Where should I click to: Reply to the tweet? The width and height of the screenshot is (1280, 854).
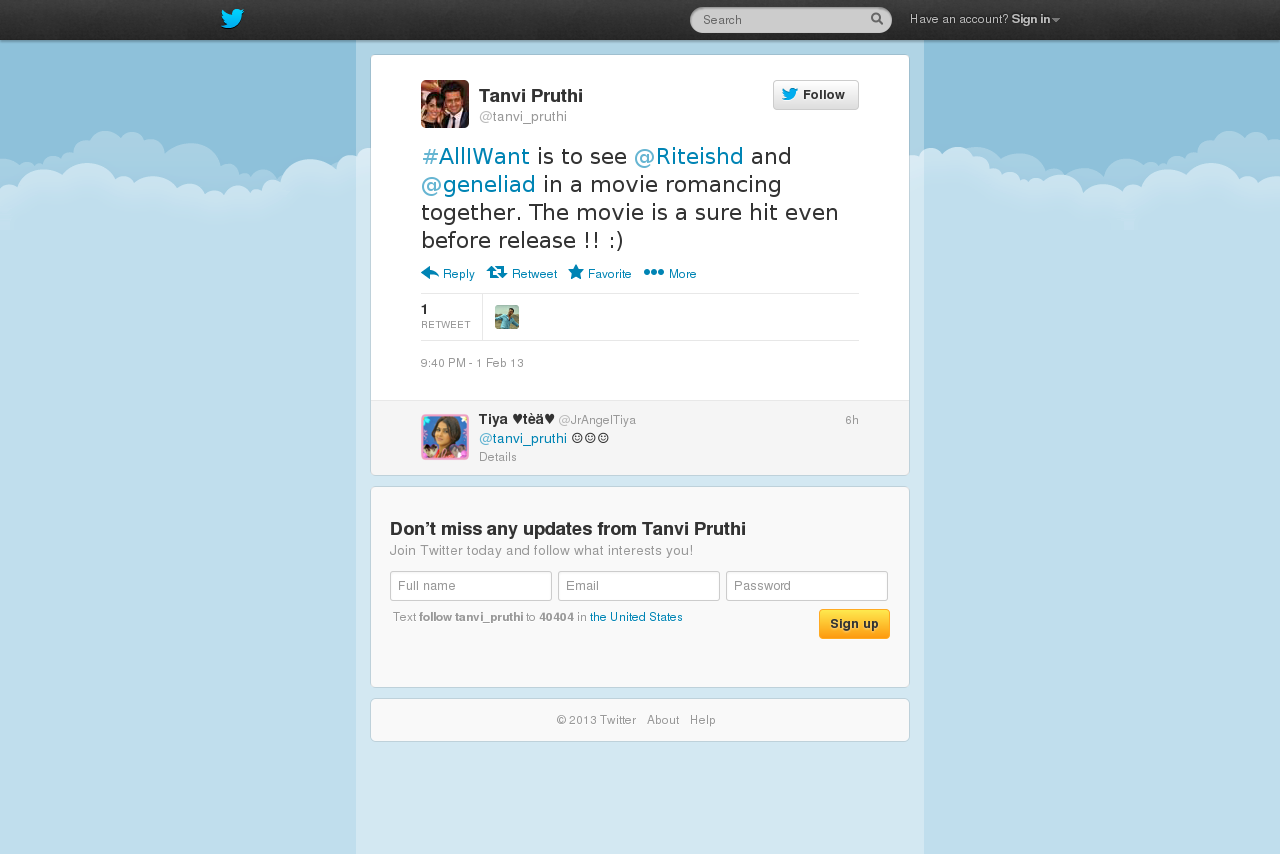448,273
